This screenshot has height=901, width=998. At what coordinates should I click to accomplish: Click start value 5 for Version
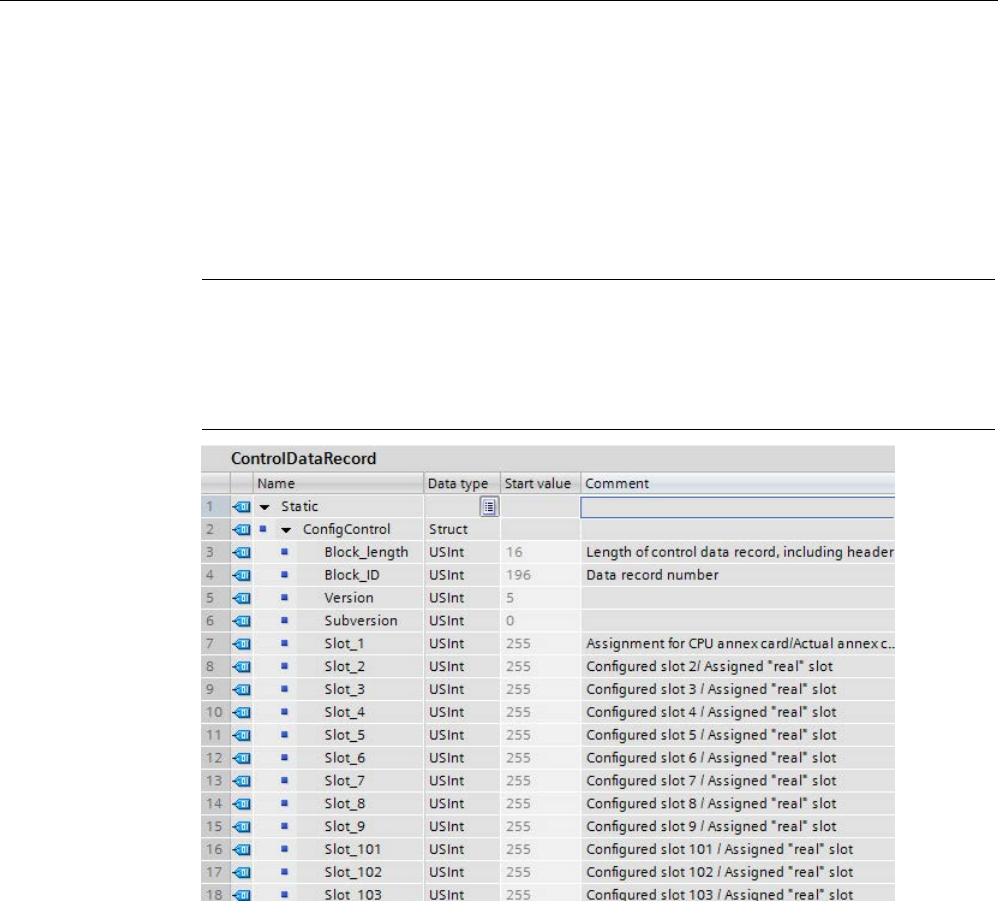510,598
